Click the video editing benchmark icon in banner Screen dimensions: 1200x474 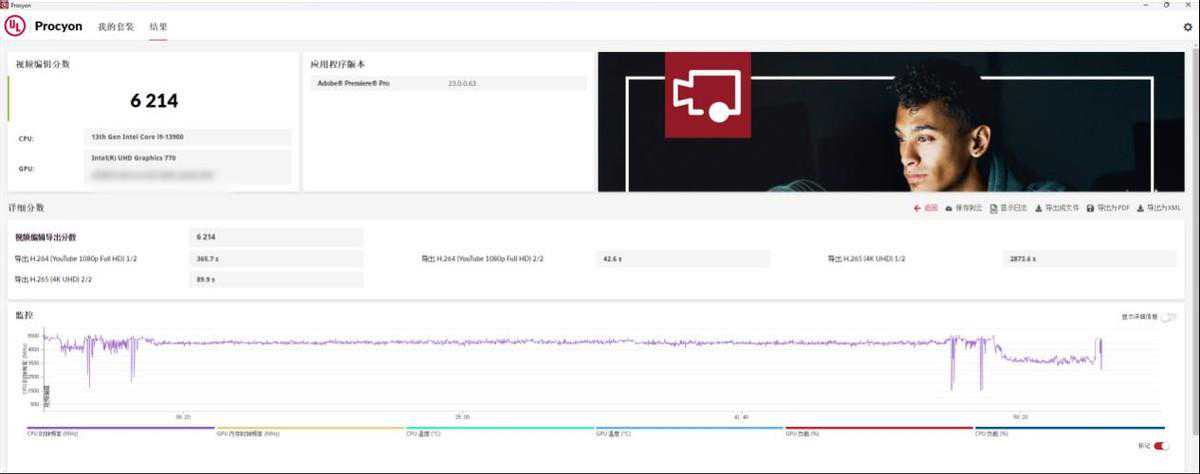[708, 95]
